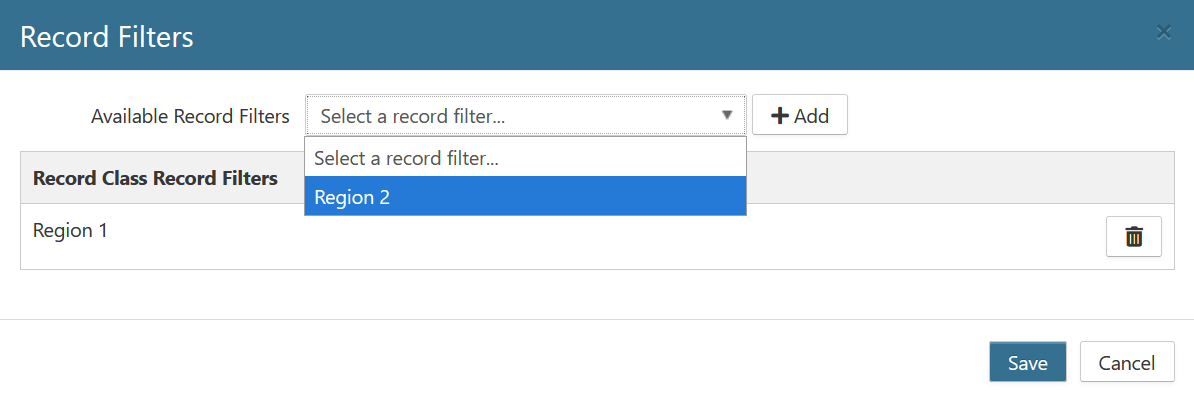Remove Region 1 from Record Class filters

pyautogui.click(x=1133, y=237)
